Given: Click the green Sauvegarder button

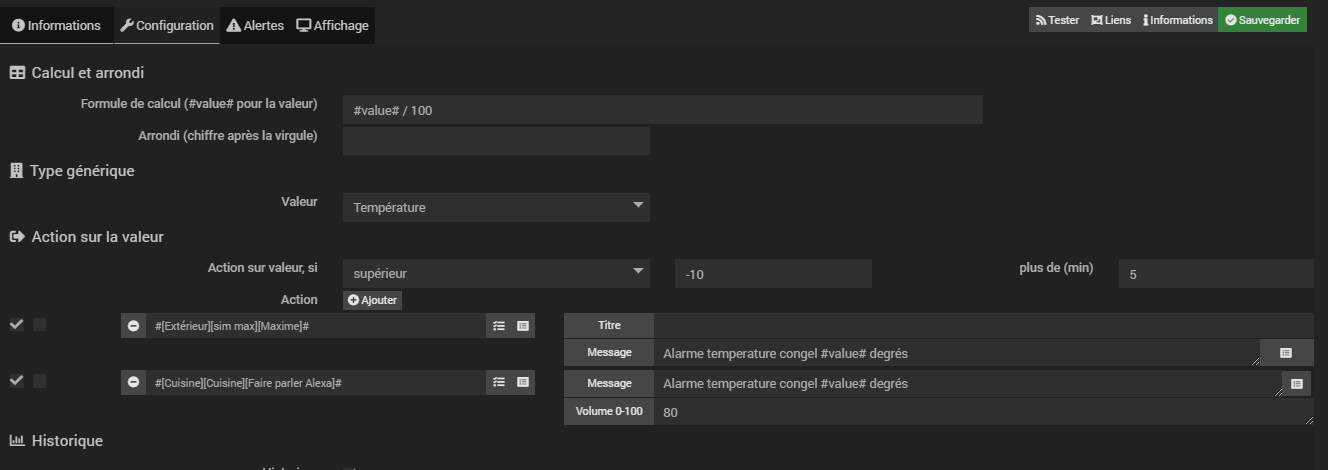Looking at the screenshot, I should [1262, 20].
